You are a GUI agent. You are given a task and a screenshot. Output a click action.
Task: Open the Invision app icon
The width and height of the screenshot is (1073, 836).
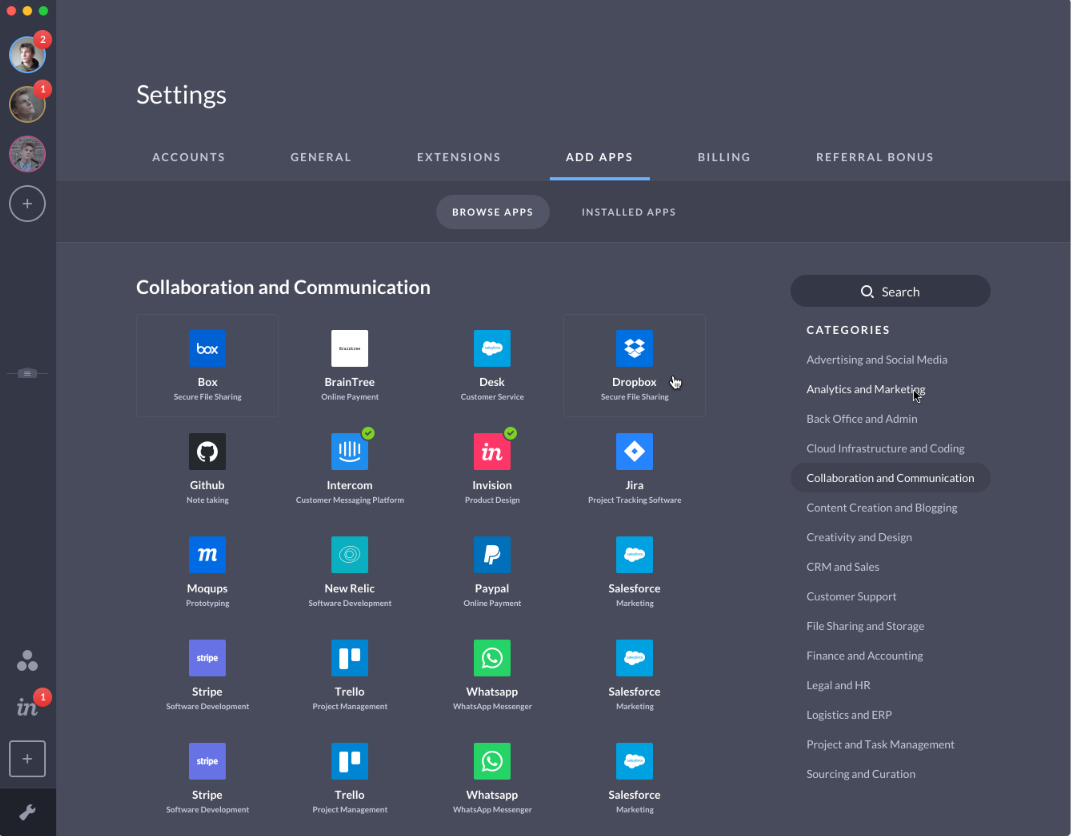coord(492,452)
